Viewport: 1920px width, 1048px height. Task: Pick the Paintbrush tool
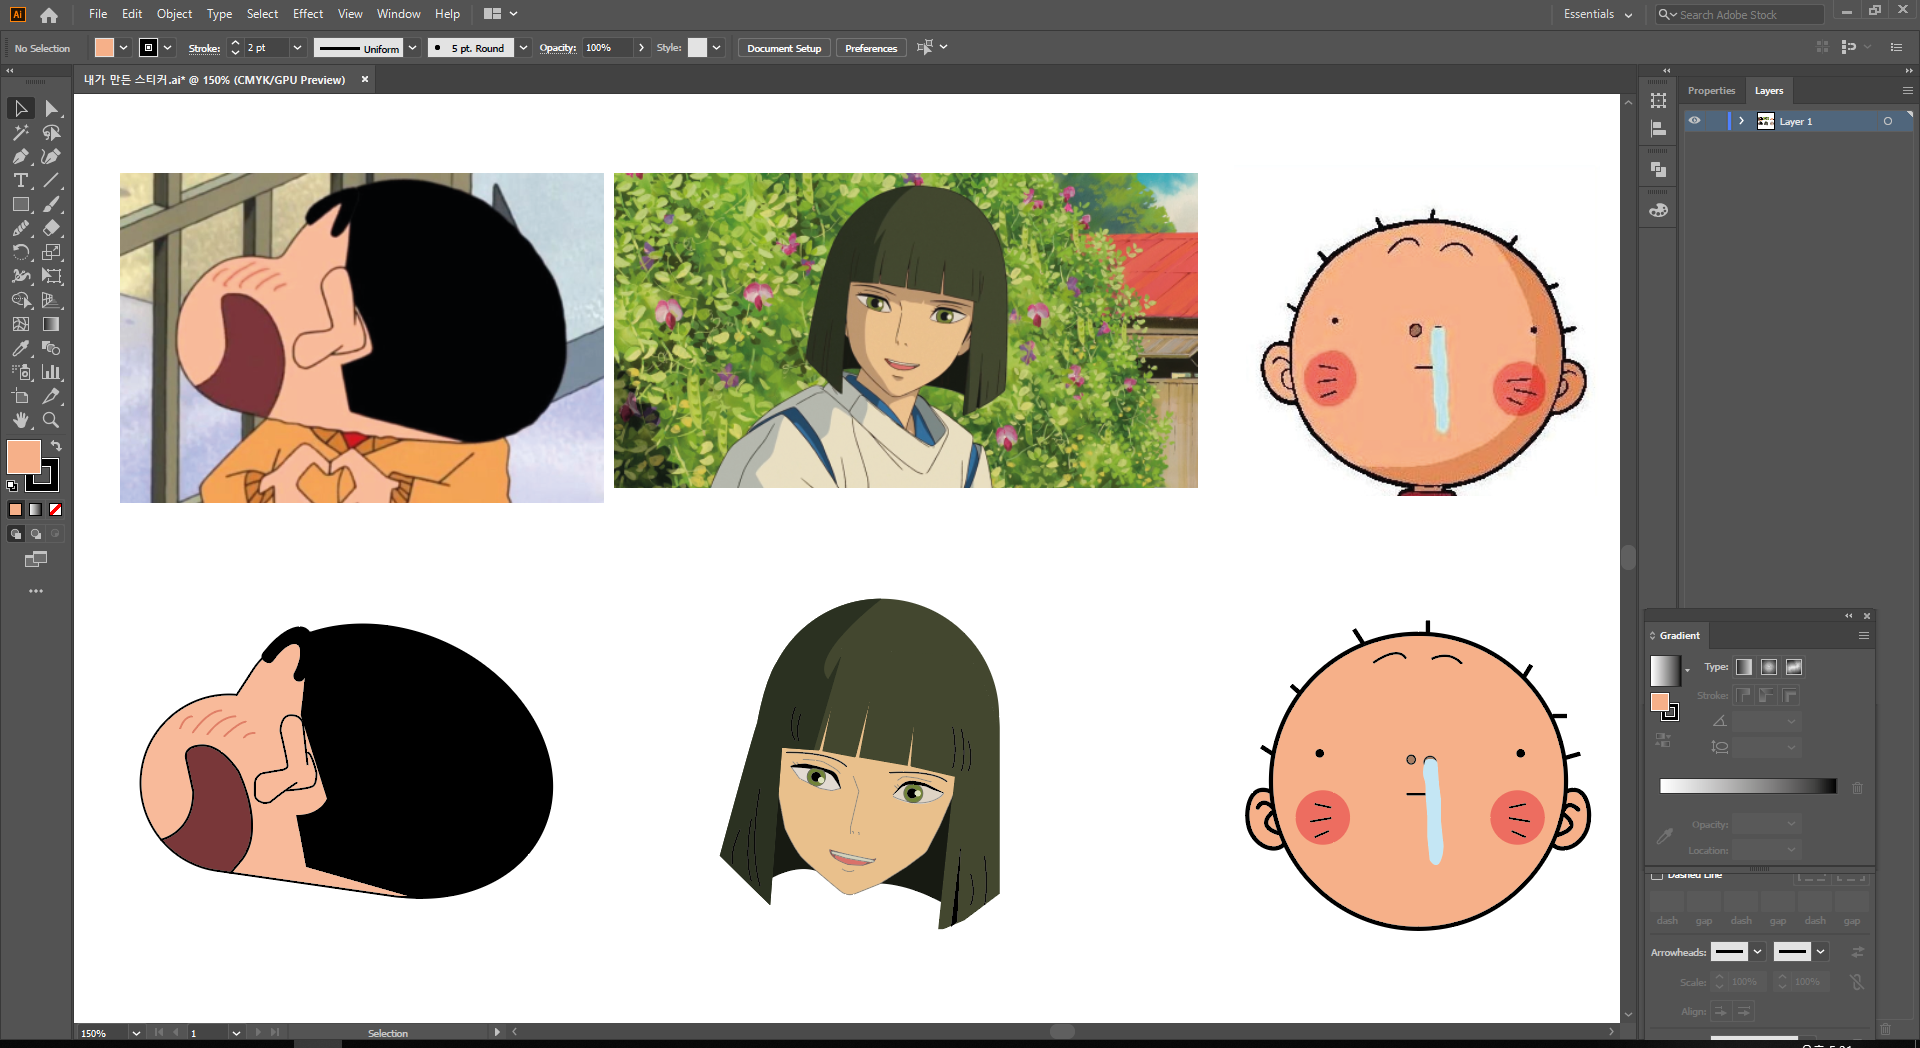click(x=52, y=204)
